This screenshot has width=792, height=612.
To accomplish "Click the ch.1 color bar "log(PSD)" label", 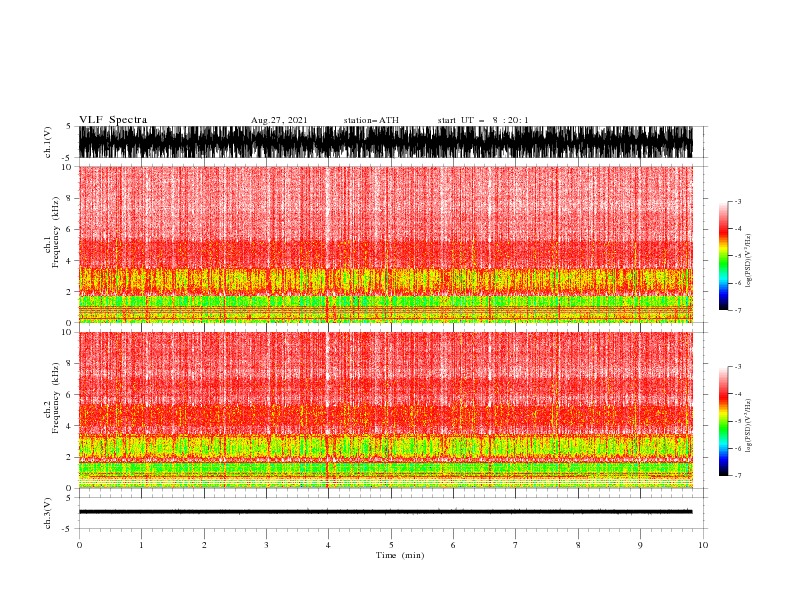I will pyautogui.click(x=749, y=261).
